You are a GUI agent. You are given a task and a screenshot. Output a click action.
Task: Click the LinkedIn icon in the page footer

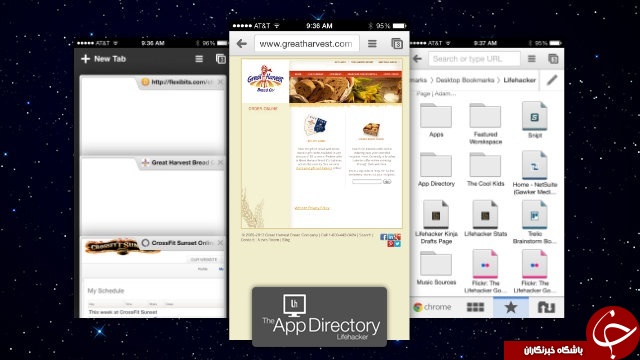391,237
